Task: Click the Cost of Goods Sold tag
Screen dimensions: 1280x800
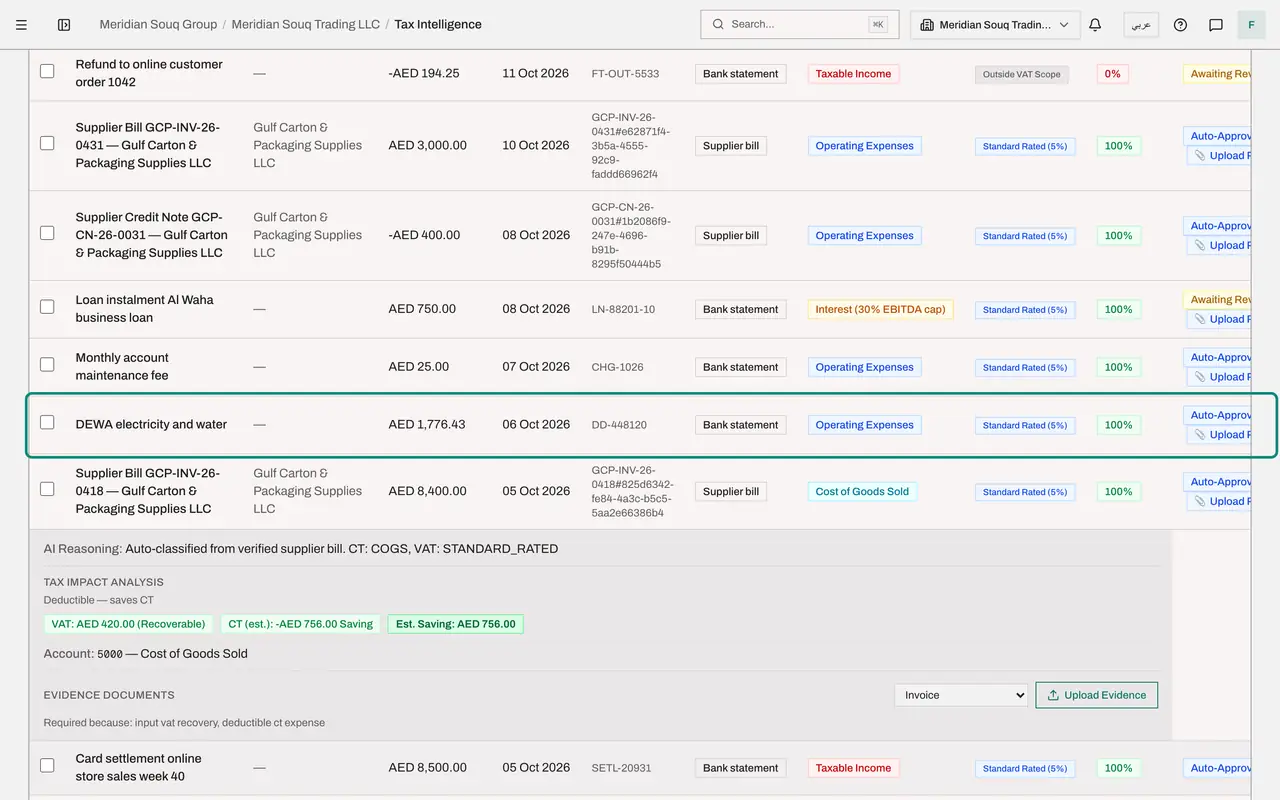Action: 862,491
